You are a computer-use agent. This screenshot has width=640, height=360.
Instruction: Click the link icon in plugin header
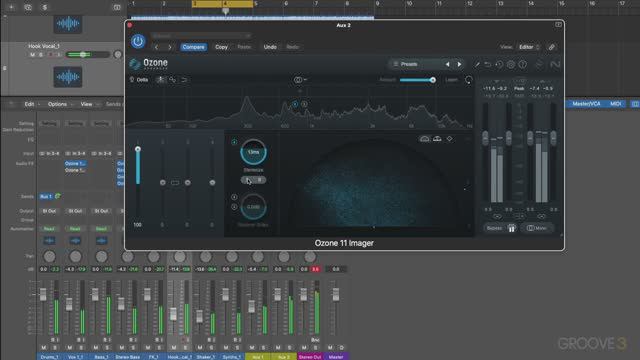point(551,47)
